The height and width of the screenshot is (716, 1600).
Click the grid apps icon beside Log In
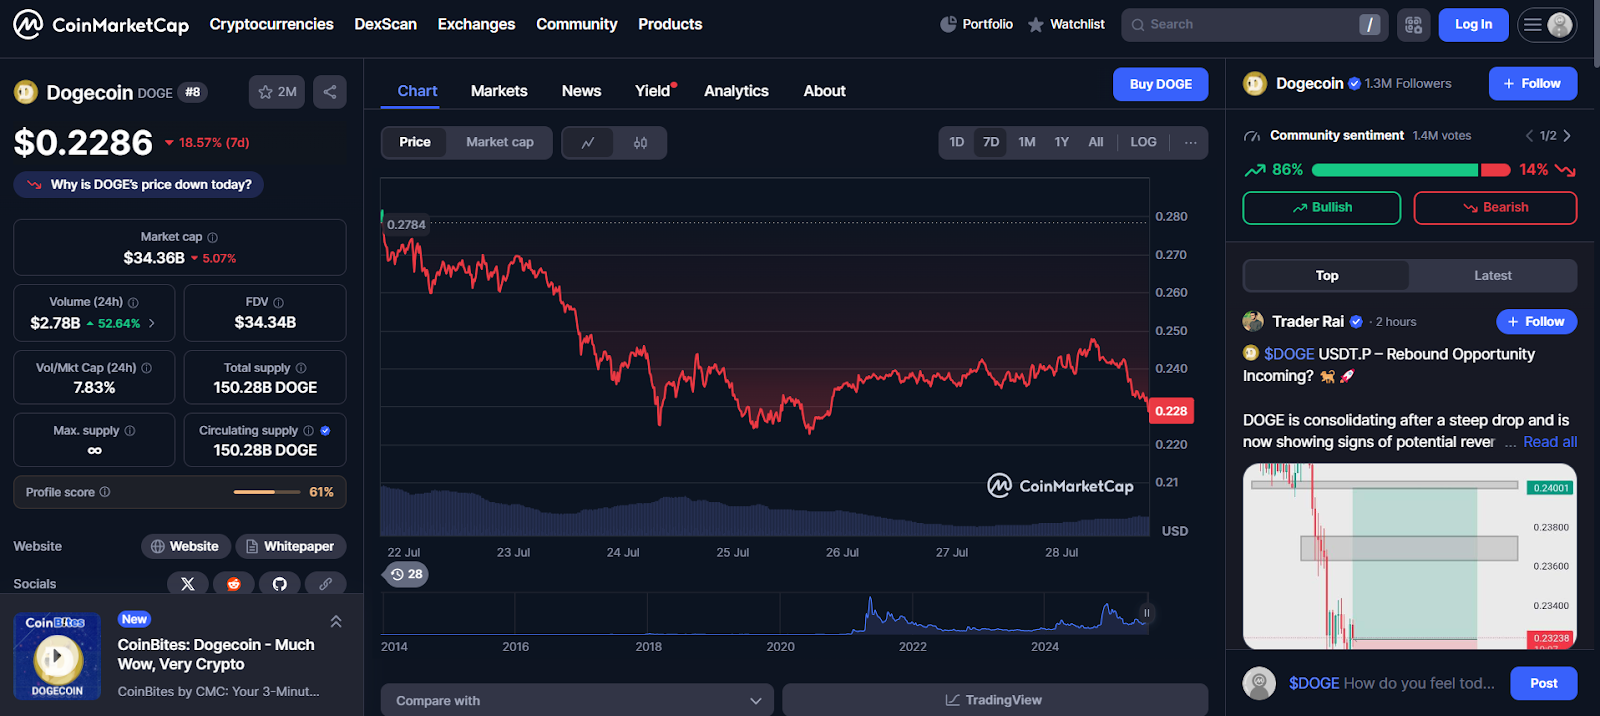(x=1413, y=25)
